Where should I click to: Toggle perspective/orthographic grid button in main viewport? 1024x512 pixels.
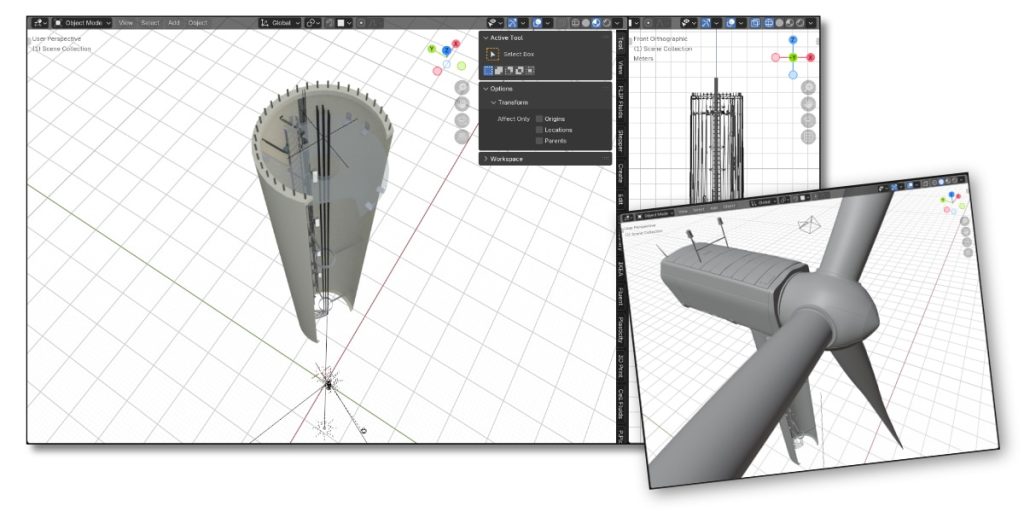click(462, 136)
